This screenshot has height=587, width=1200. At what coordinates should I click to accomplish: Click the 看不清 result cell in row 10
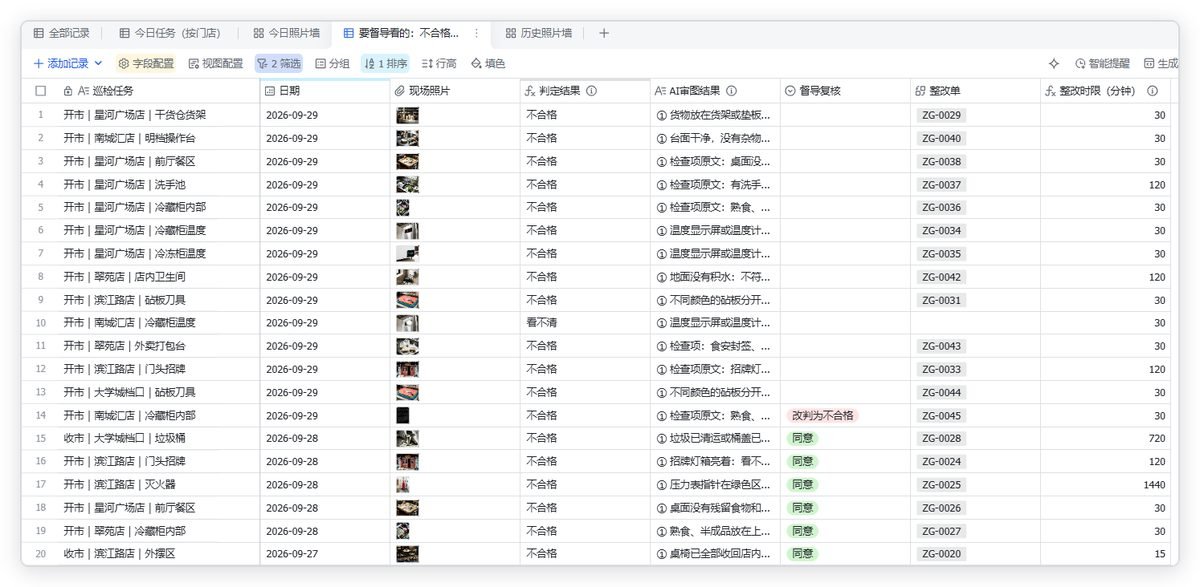pos(585,323)
